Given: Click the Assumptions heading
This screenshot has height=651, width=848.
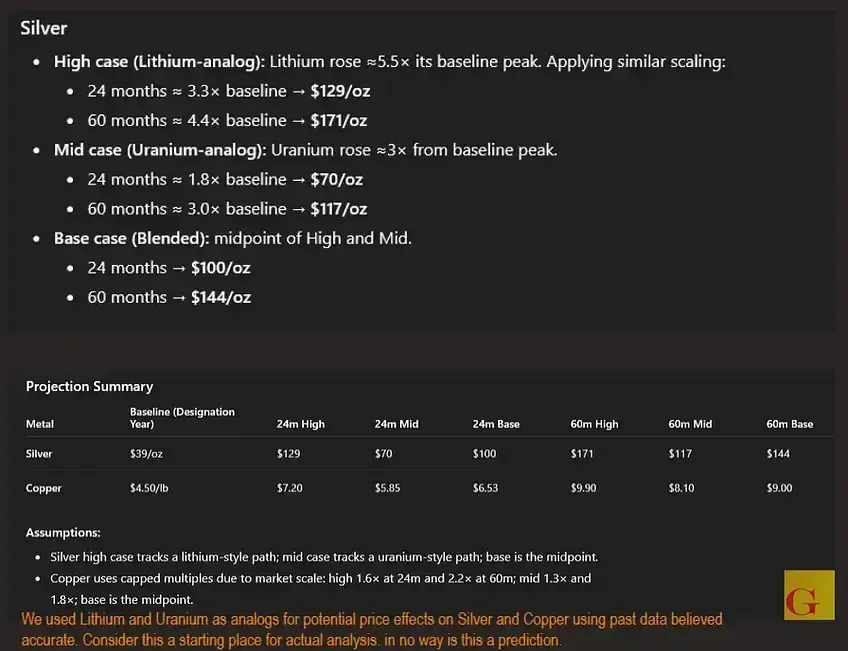Looking at the screenshot, I should [63, 533].
